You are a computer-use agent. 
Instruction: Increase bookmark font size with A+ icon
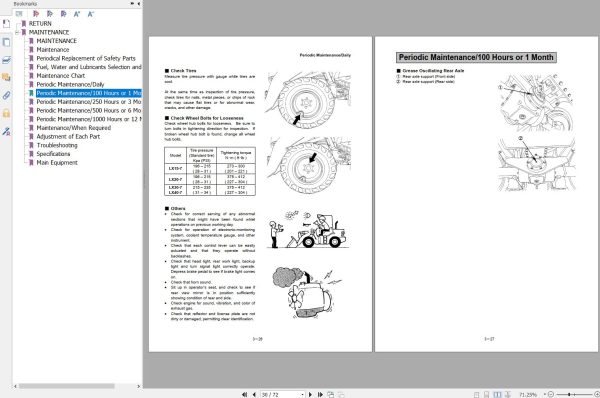tap(77, 14)
